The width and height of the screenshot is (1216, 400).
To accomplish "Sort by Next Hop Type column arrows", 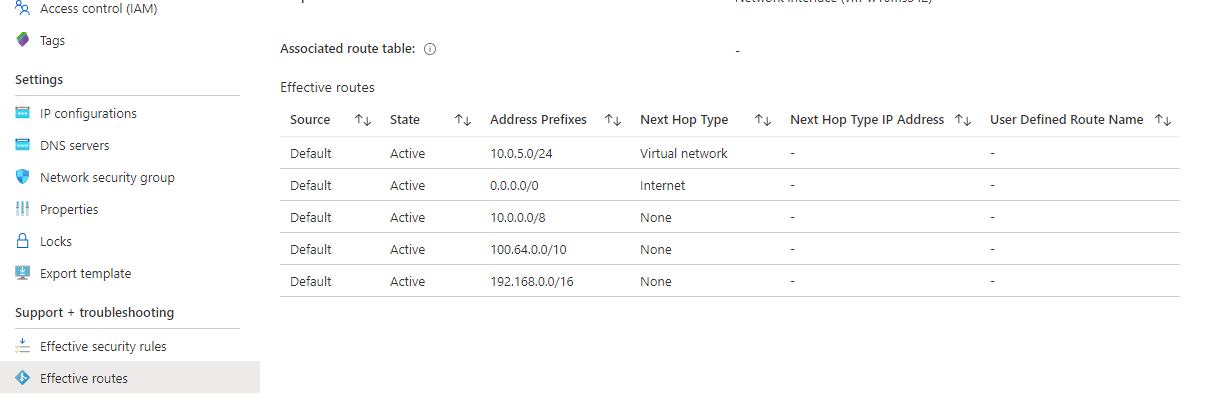I will tap(763, 120).
